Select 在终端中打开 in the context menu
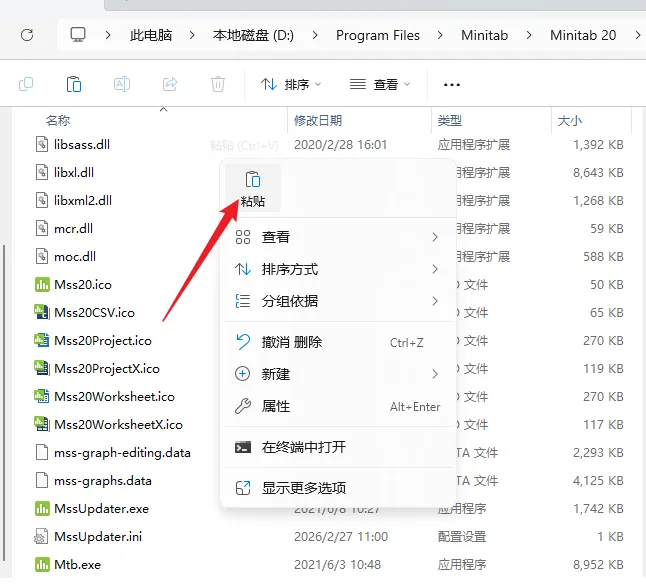The height and width of the screenshot is (584, 646). point(338,447)
